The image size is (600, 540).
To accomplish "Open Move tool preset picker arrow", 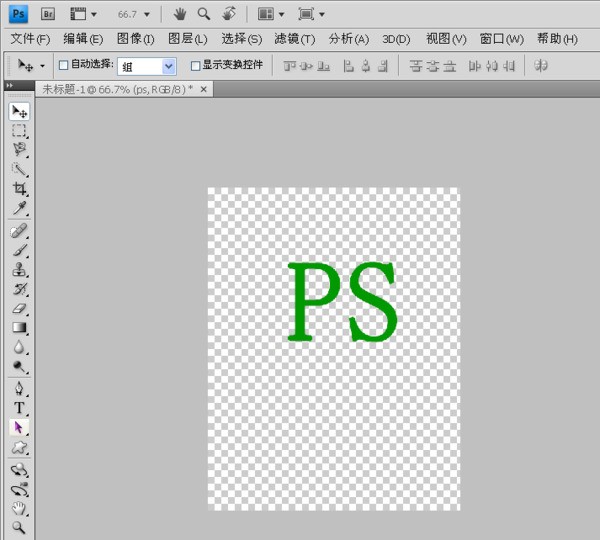I will pyautogui.click(x=42, y=66).
